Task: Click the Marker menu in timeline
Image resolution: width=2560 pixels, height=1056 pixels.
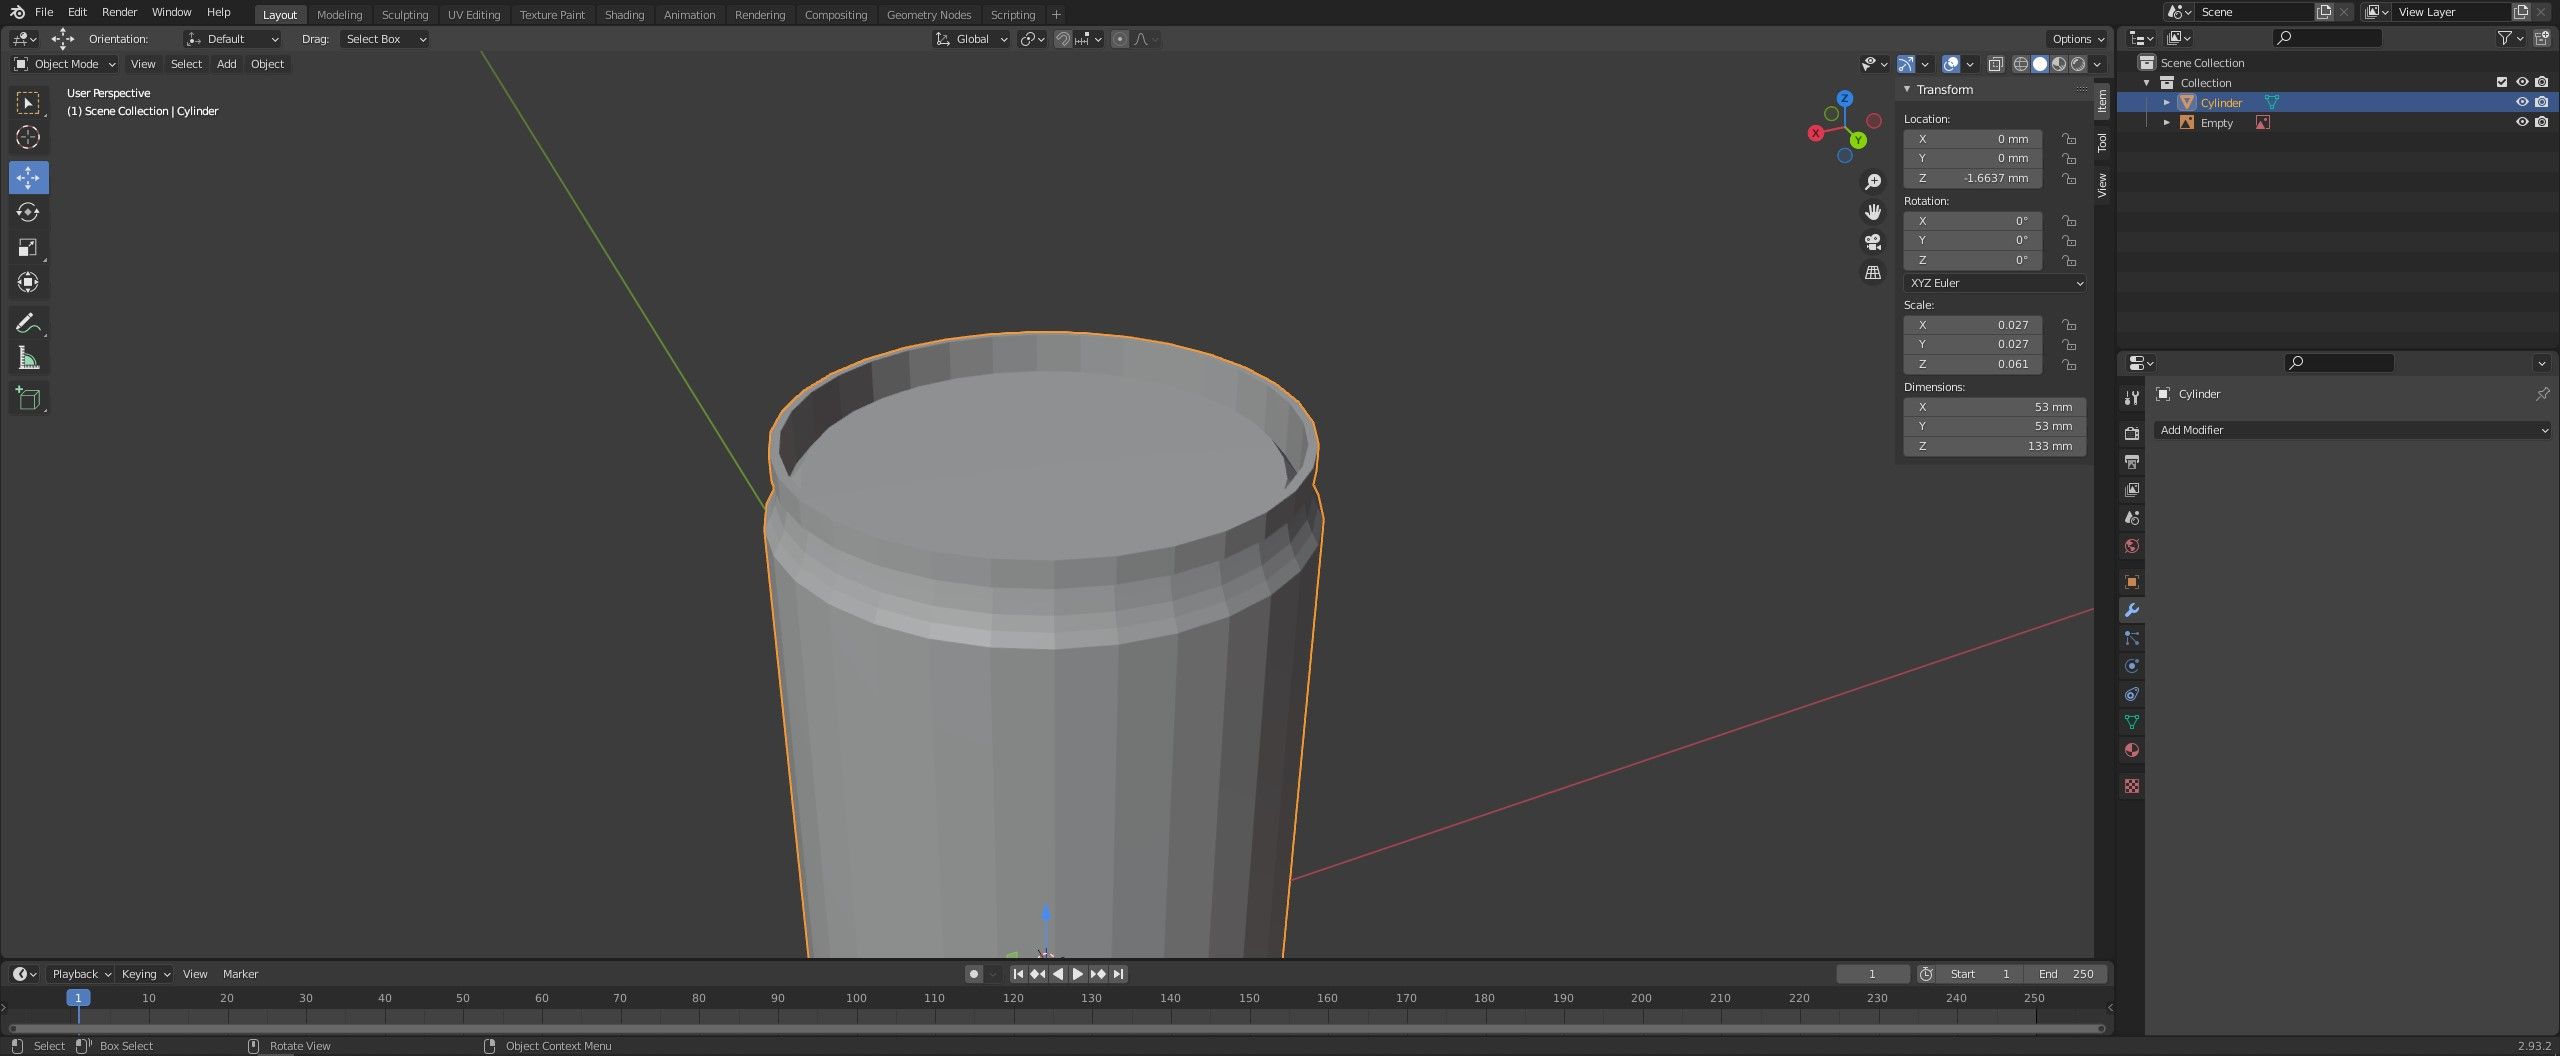Action: point(240,974)
